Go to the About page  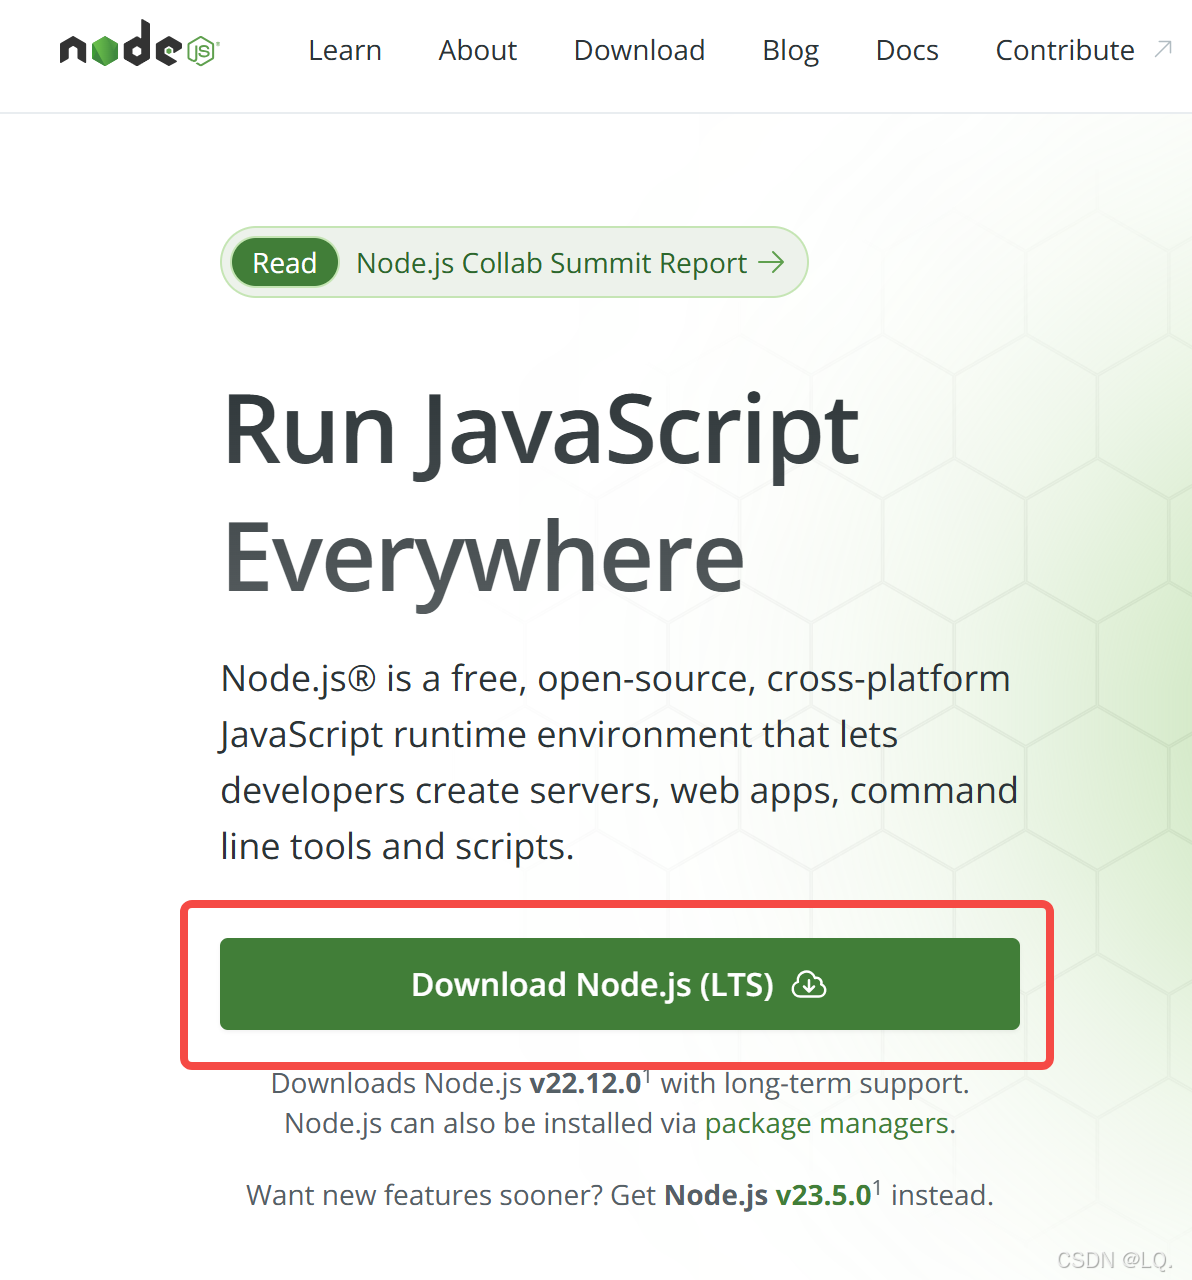pyautogui.click(x=478, y=50)
